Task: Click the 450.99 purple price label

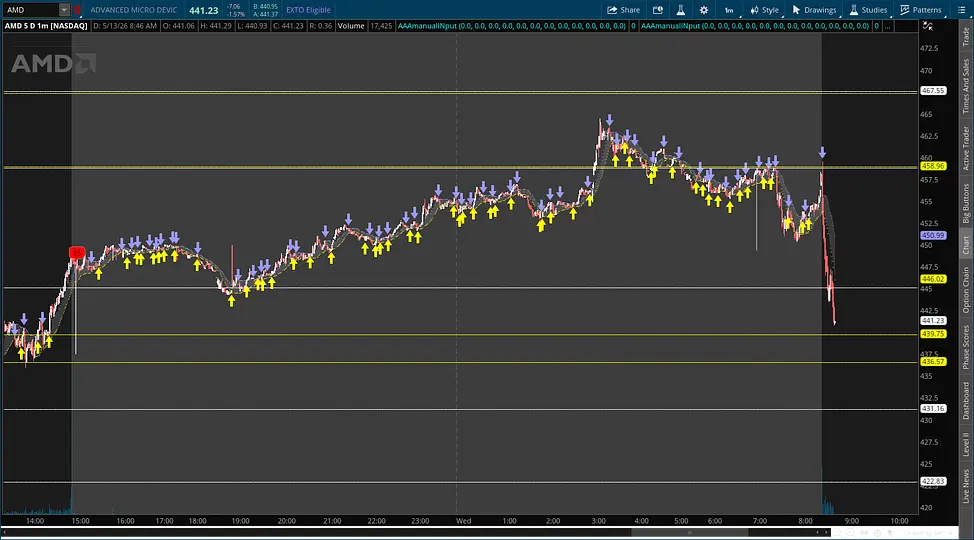Action: (933, 236)
